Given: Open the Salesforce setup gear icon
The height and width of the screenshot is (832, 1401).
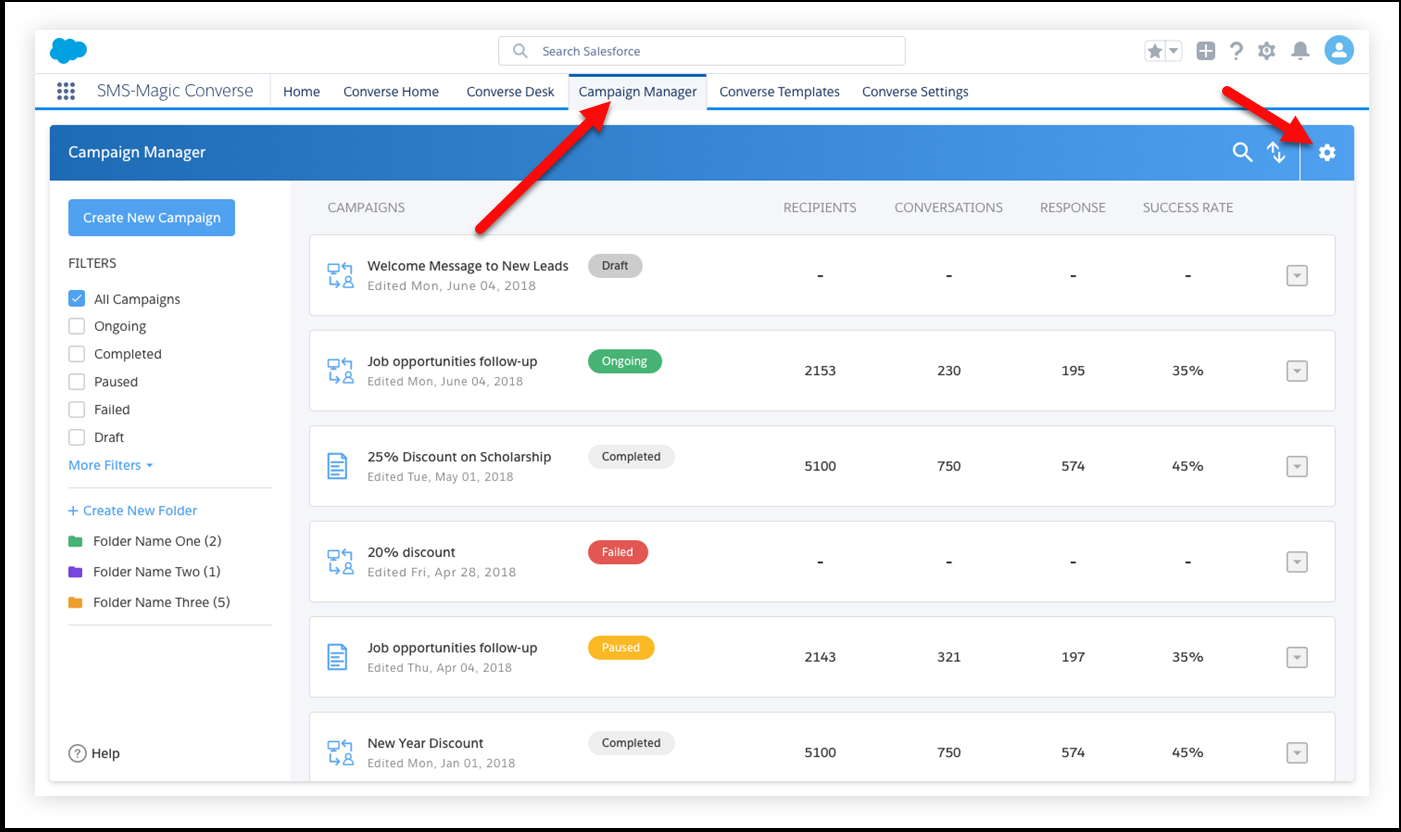Looking at the screenshot, I should [x=1267, y=51].
